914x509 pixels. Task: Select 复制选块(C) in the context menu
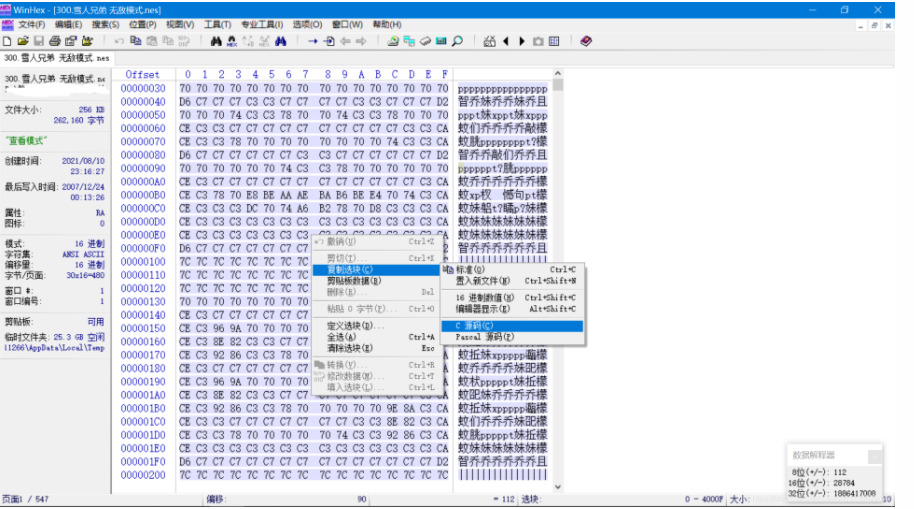[x=376, y=269]
